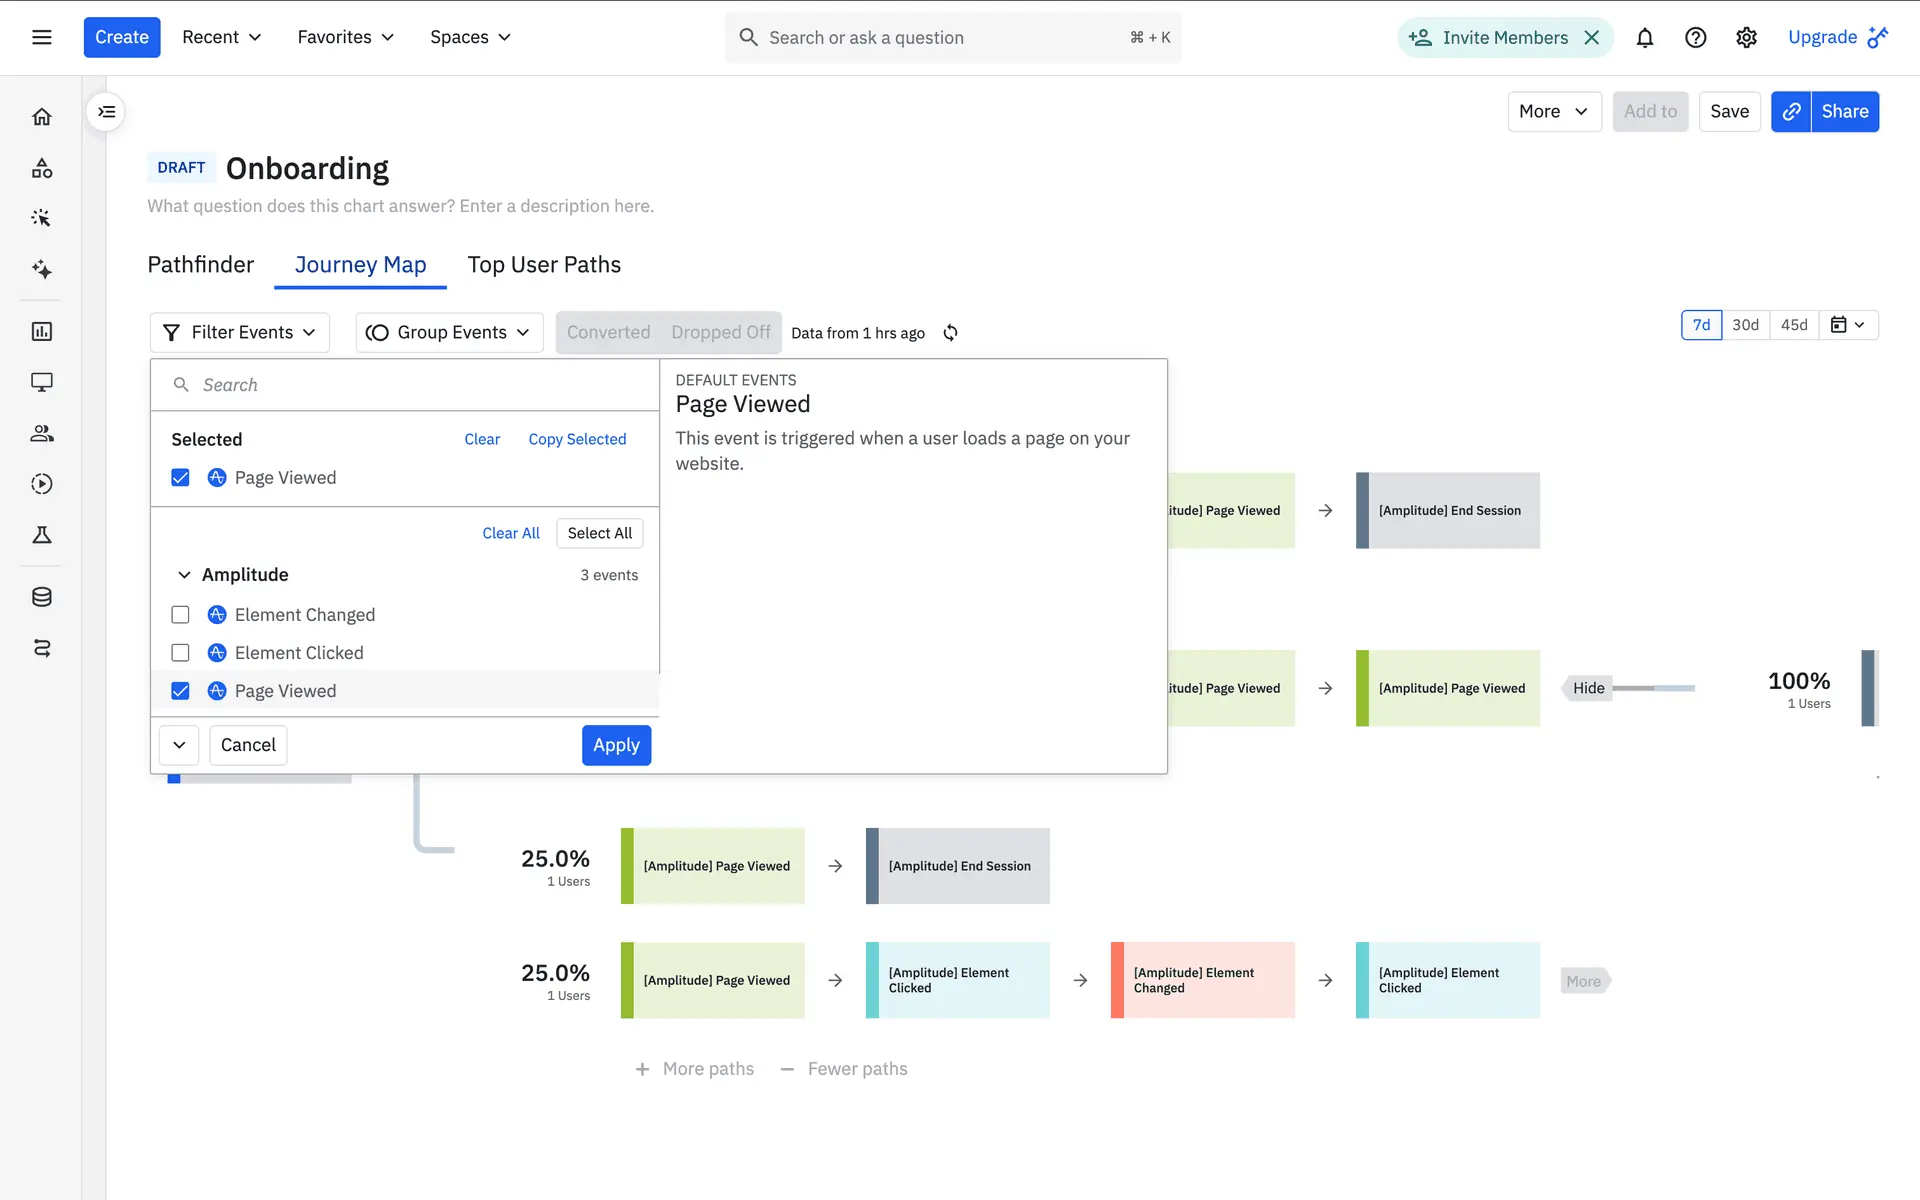The image size is (1920, 1200).
Task: Check the Element Changed checkbox
Action: [x=180, y=615]
